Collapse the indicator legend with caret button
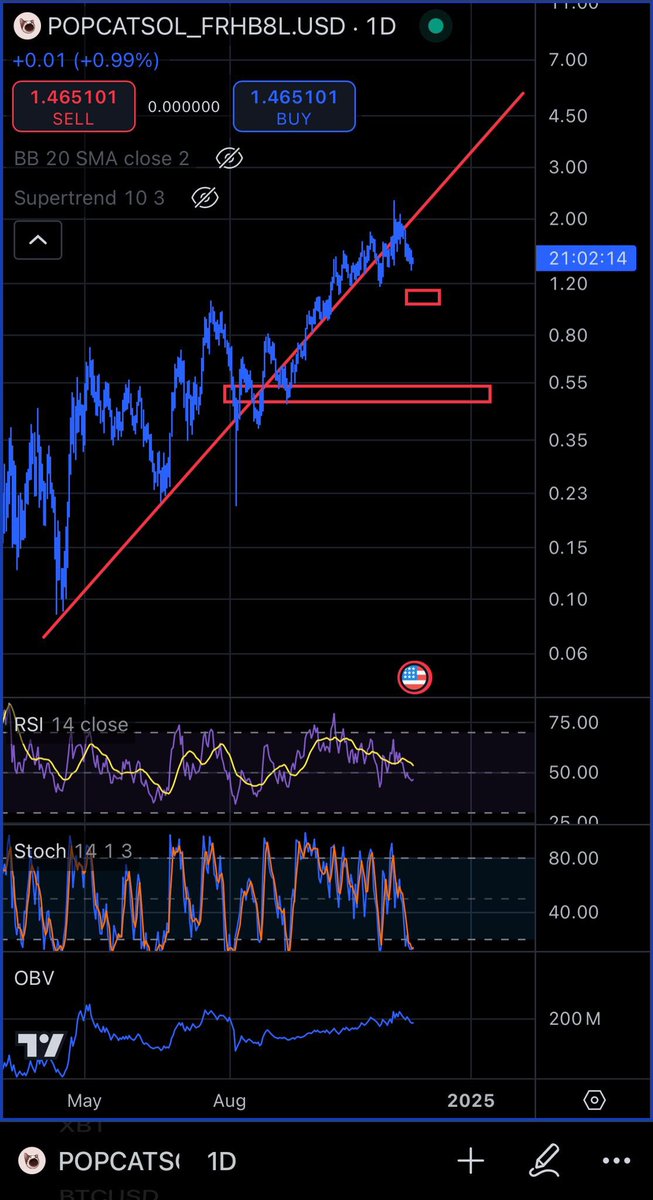The width and height of the screenshot is (653, 1200). click(x=37, y=240)
